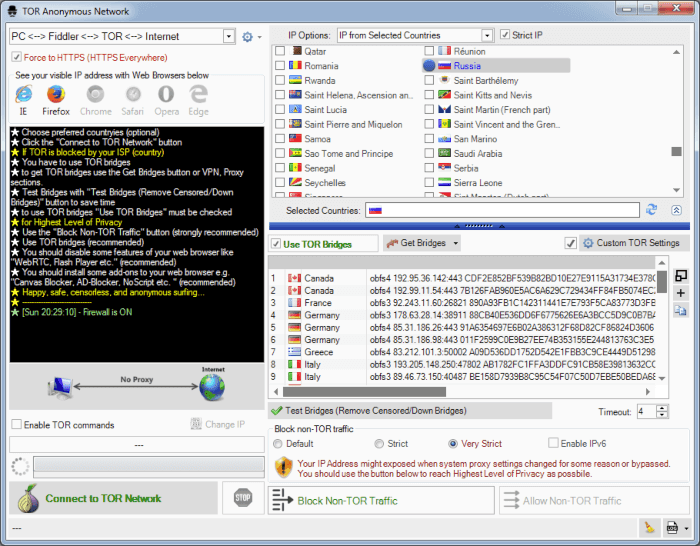This screenshot has height=546, width=700.
Task: Click the Internet globe icon
Action: (x=212, y=387)
